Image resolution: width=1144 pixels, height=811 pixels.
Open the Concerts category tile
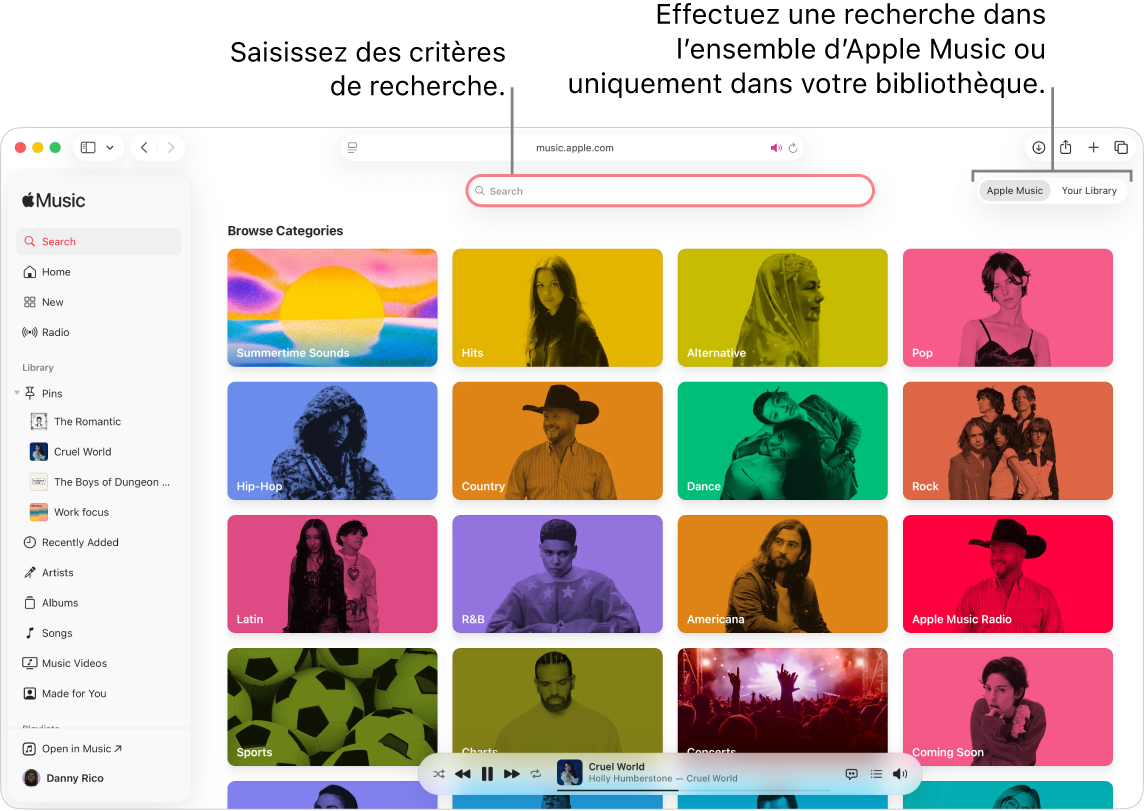783,700
